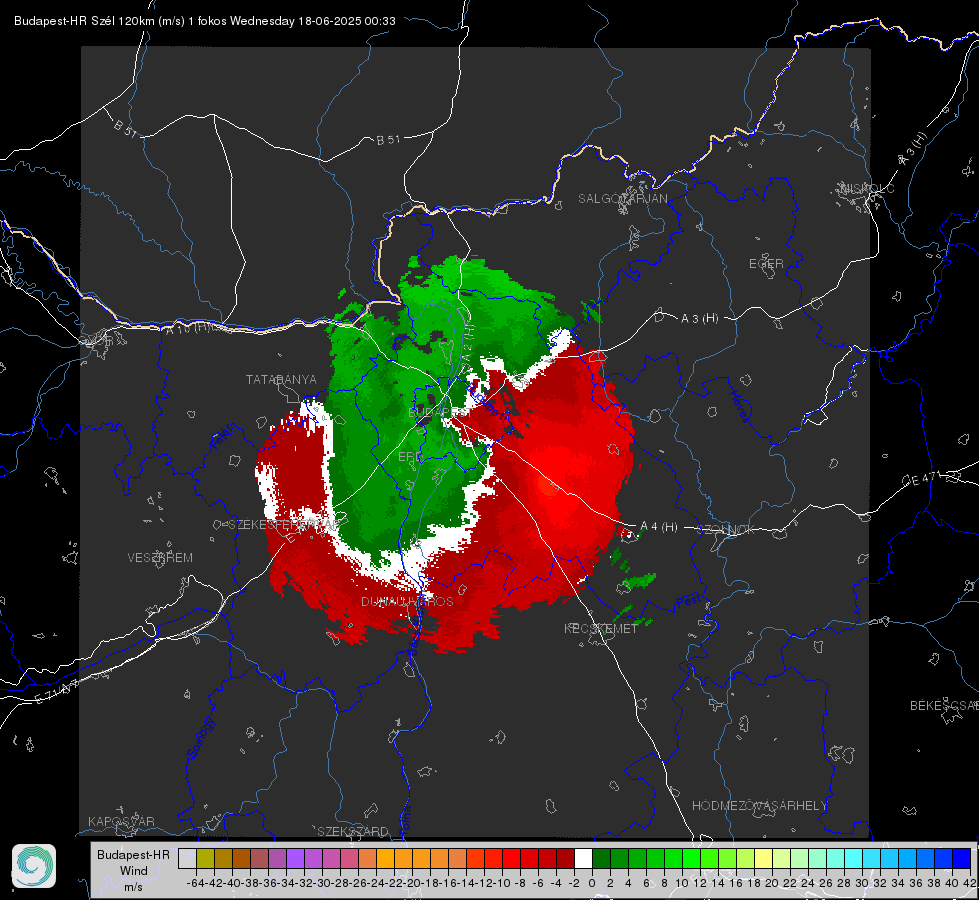This screenshot has height=900, width=979.
Task: Pick the orange legend swatch labeled -24
Action: point(385,859)
